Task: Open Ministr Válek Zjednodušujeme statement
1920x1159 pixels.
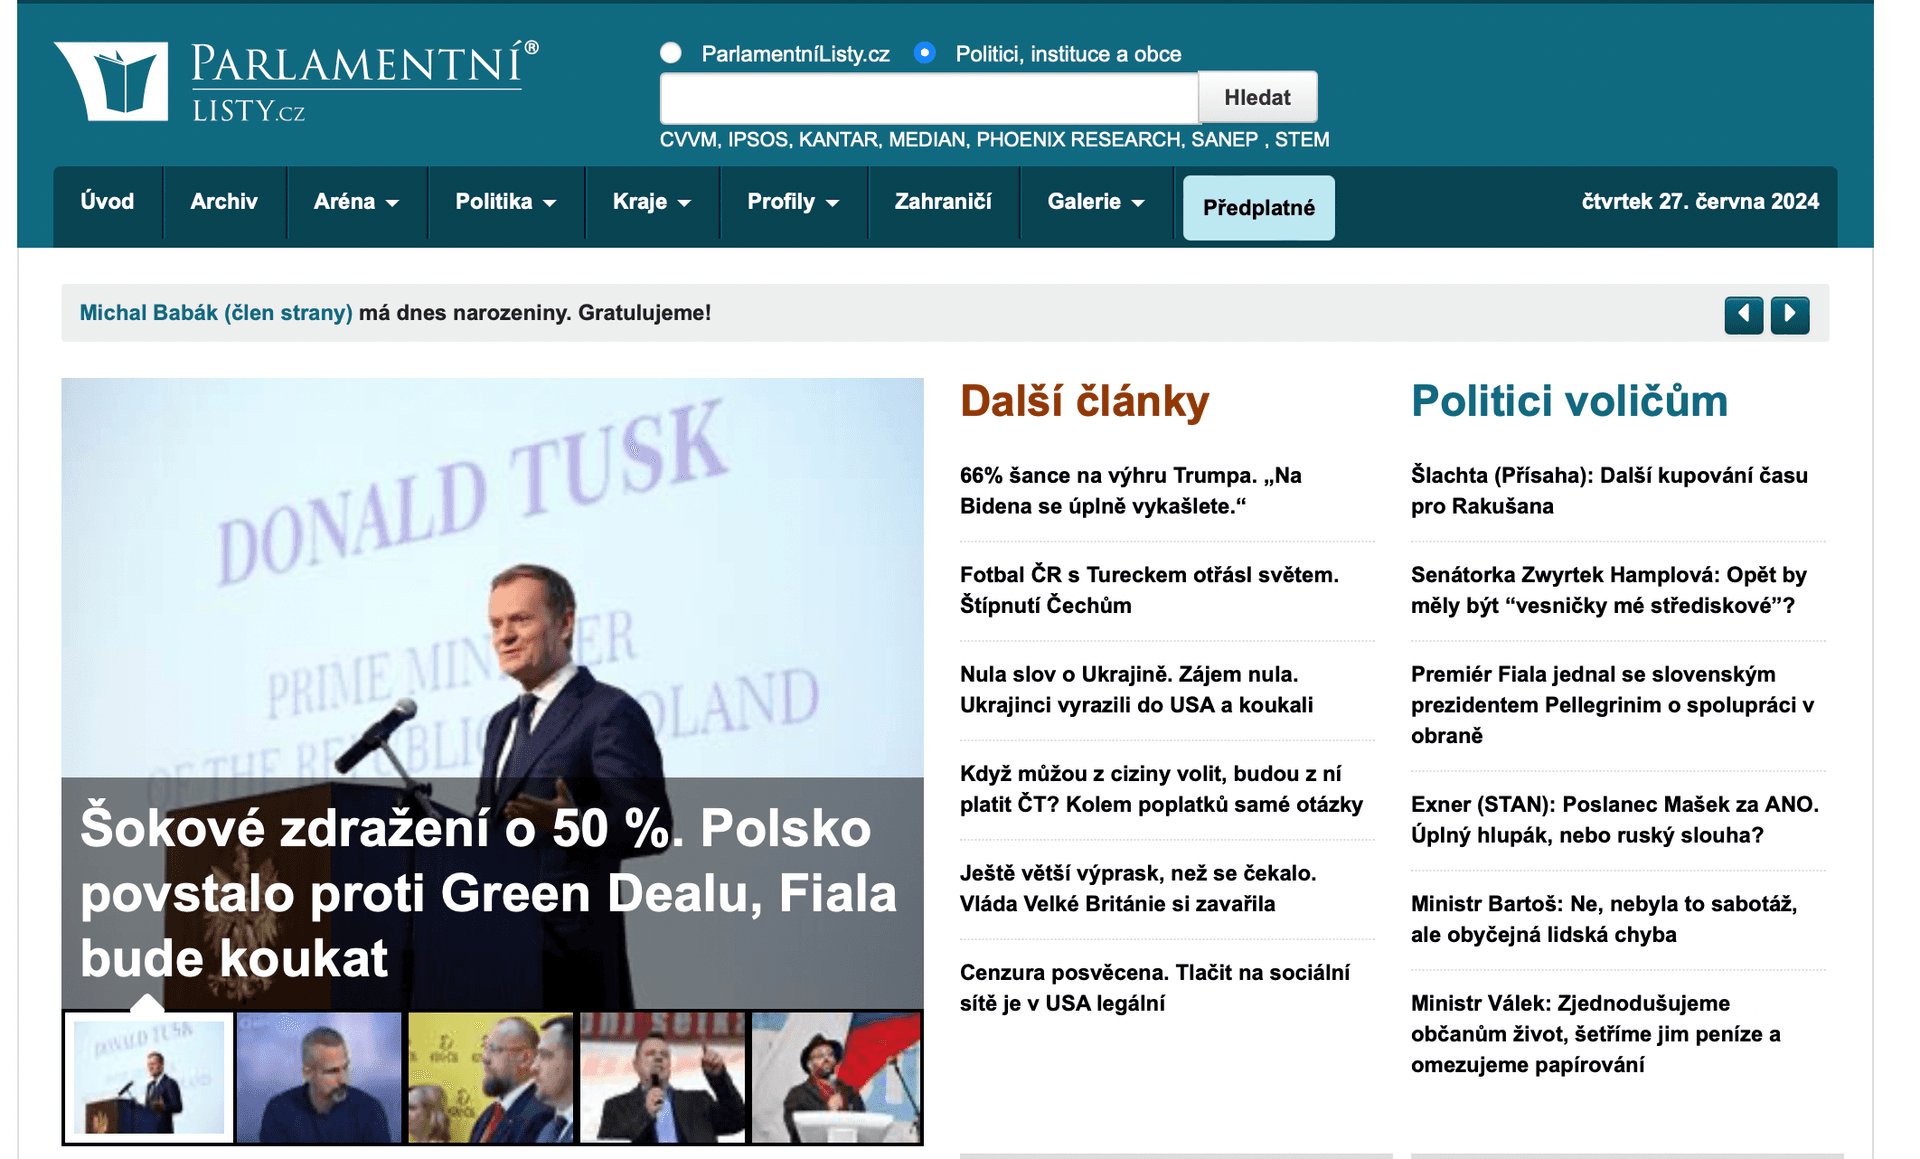Action: pyautogui.click(x=1596, y=1034)
